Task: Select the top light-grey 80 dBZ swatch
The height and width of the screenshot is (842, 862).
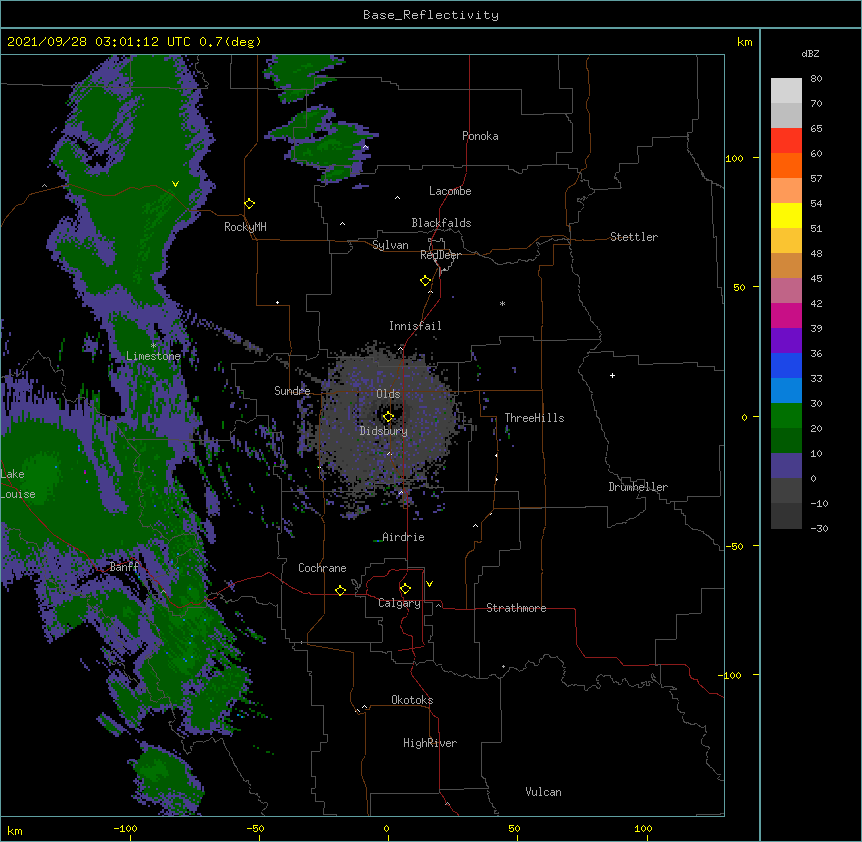Action: (x=786, y=90)
